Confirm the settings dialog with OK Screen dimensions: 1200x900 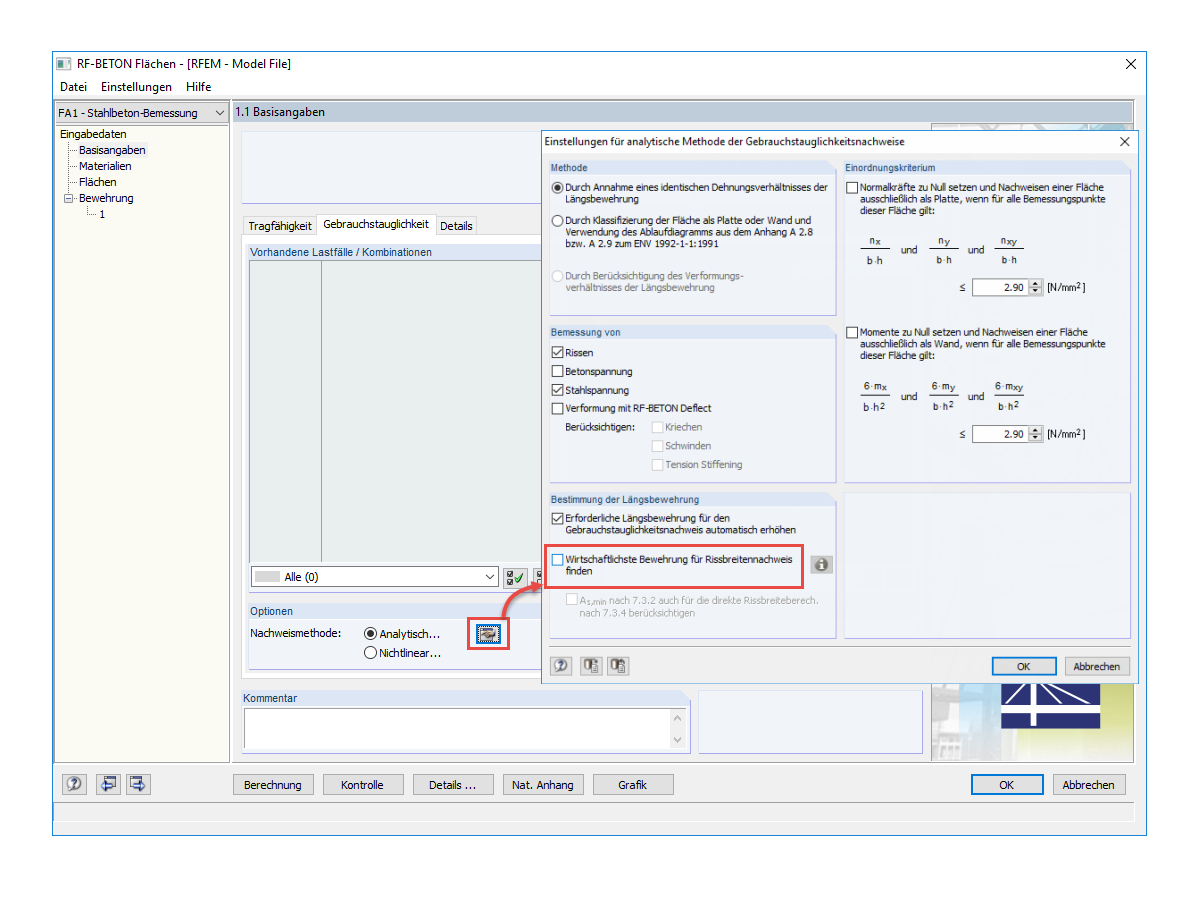pyautogui.click(x=1024, y=666)
